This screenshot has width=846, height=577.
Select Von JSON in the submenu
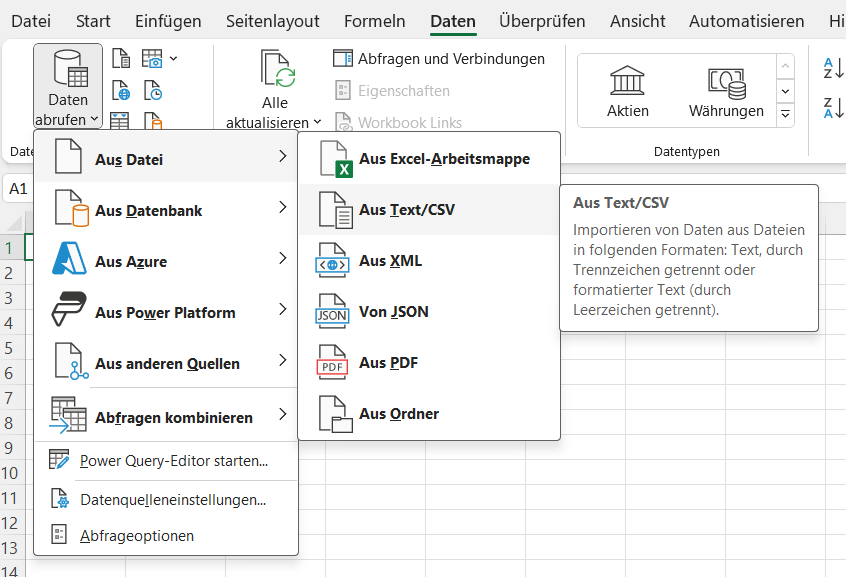[x=429, y=311]
